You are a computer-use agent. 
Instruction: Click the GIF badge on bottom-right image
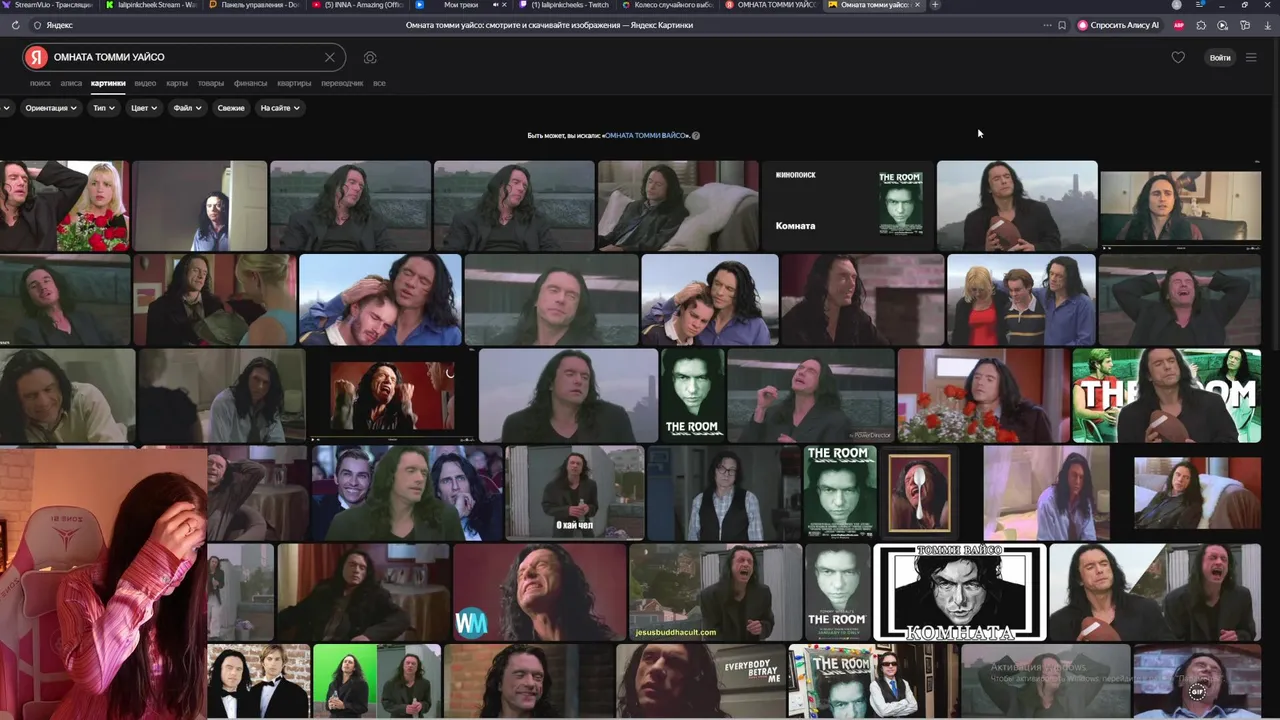pyautogui.click(x=1197, y=691)
